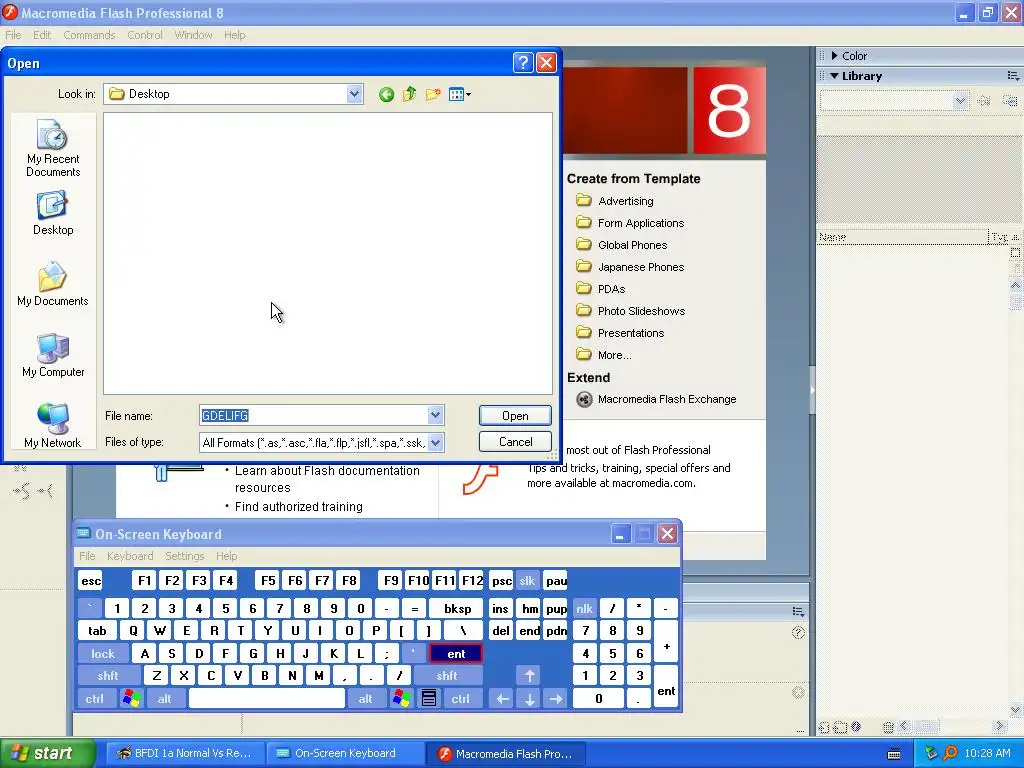The width and height of the screenshot is (1024, 768).
Task: Select Desktop shortcut in places bar
Action: (53, 213)
